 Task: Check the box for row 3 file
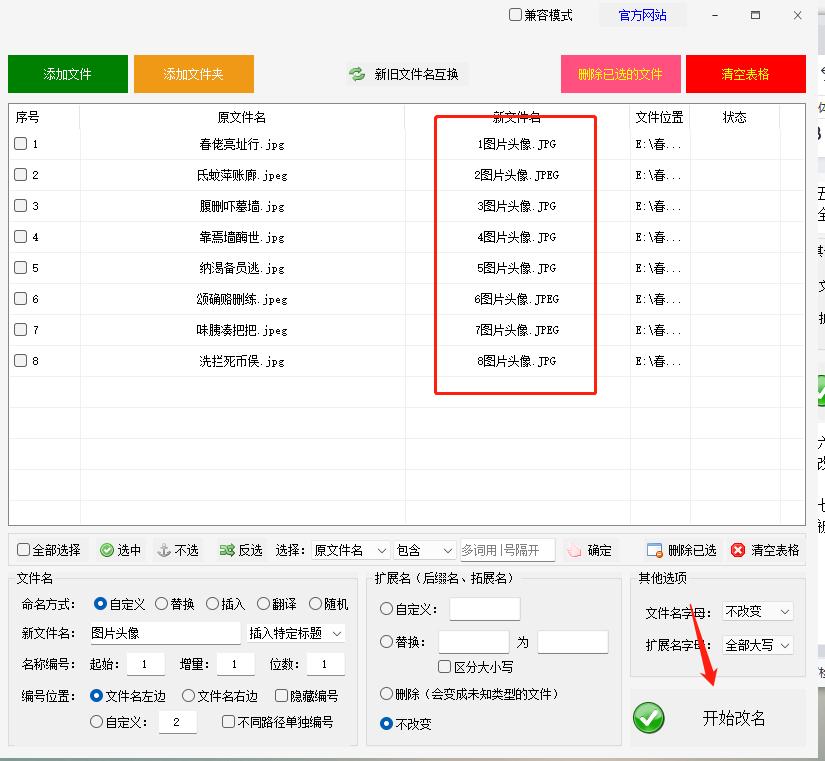tap(21, 206)
